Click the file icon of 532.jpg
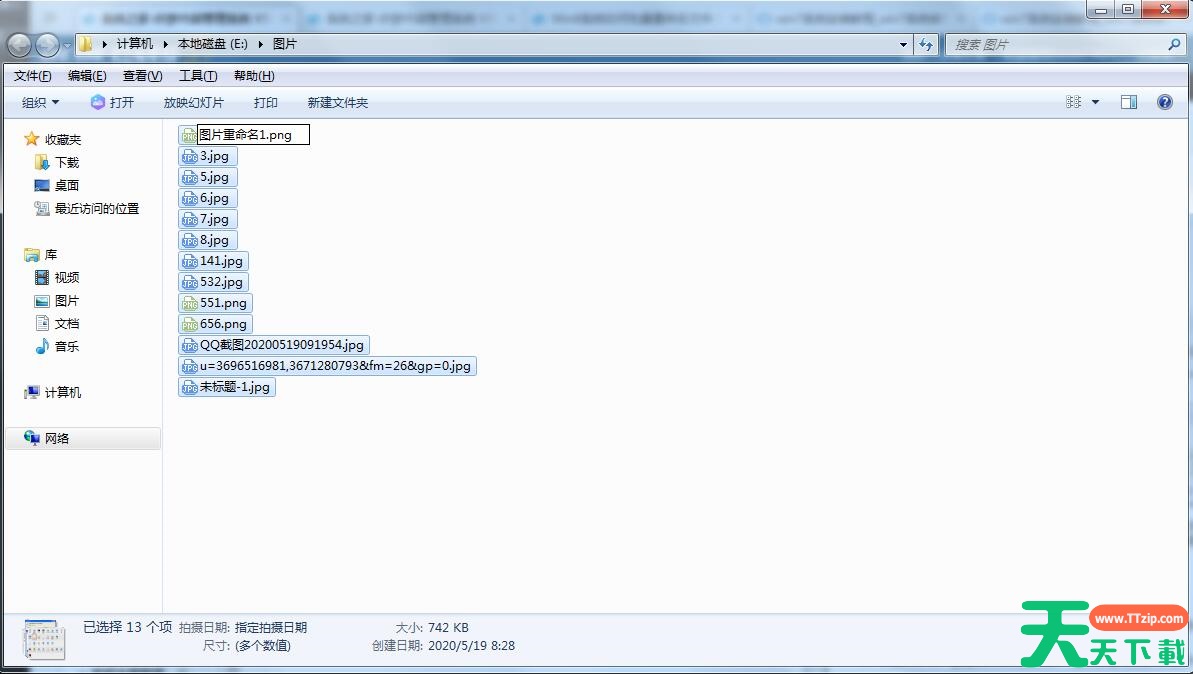 (189, 282)
